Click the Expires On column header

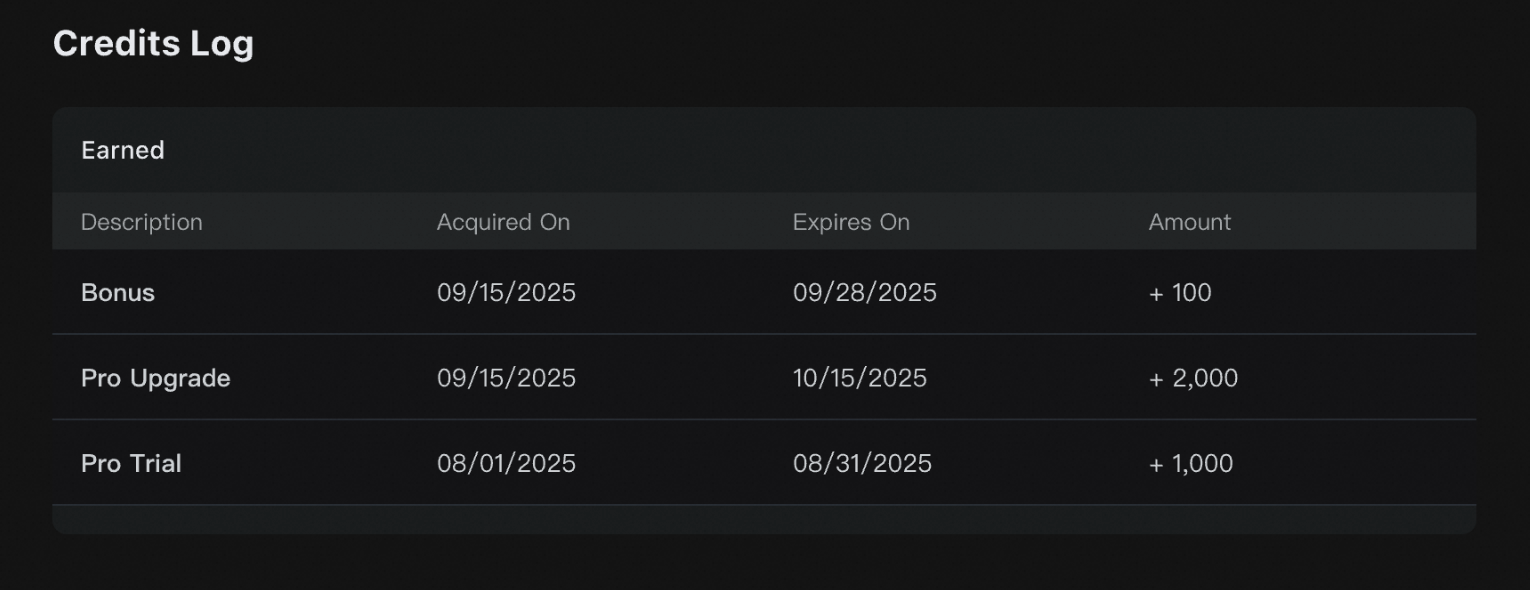[851, 222]
